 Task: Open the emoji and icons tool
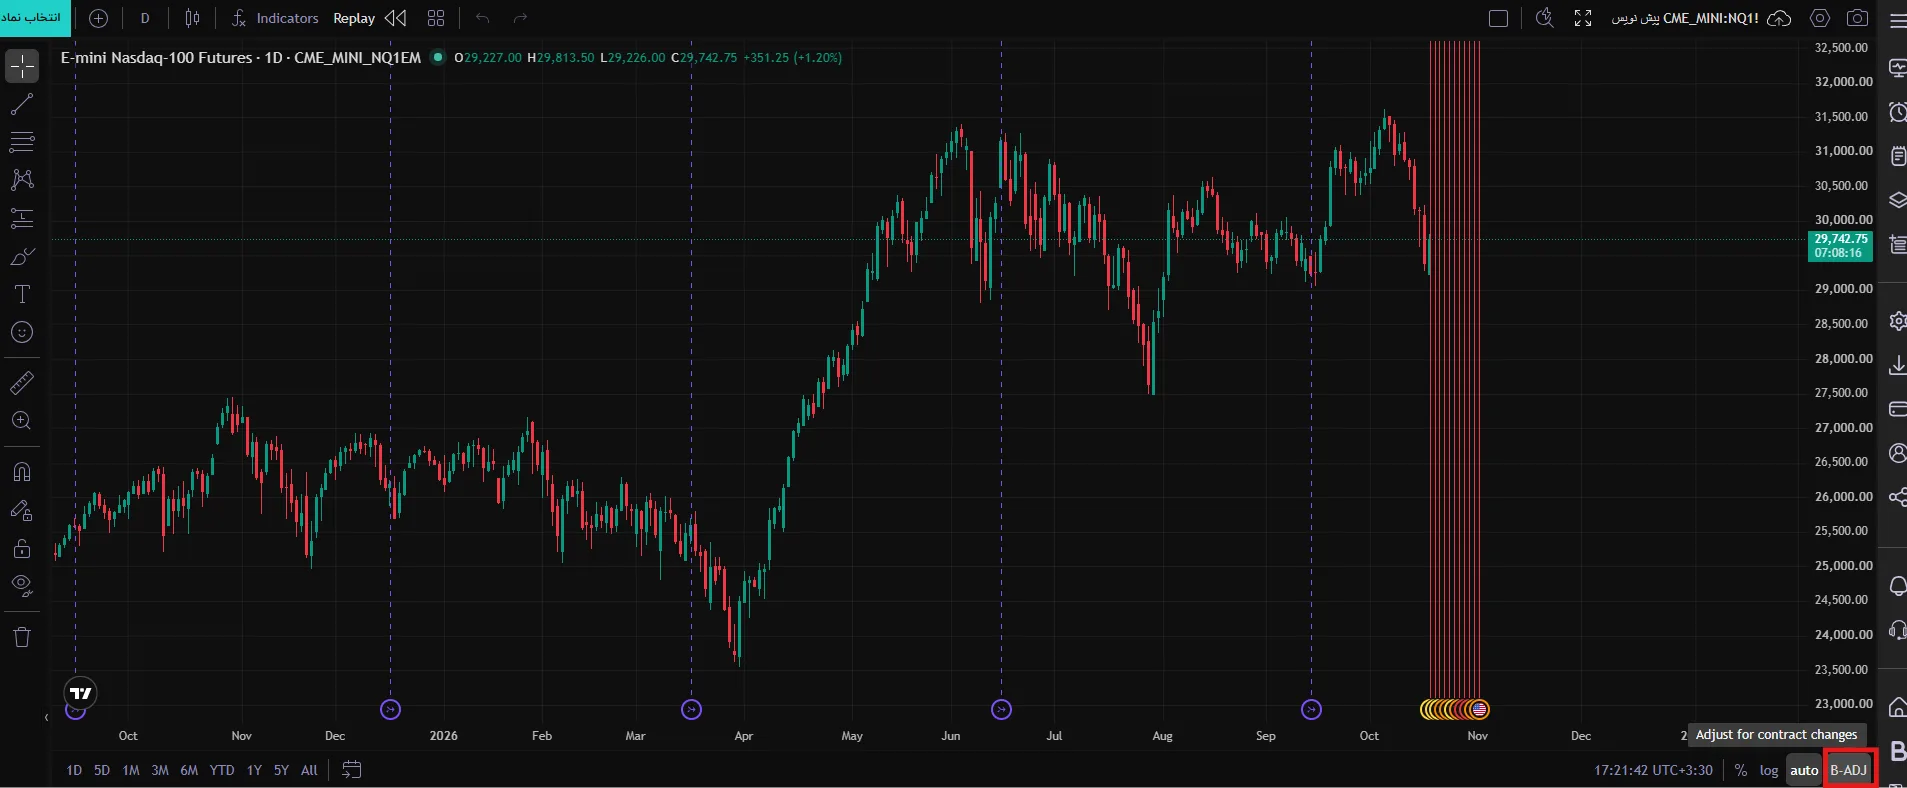[x=22, y=332]
